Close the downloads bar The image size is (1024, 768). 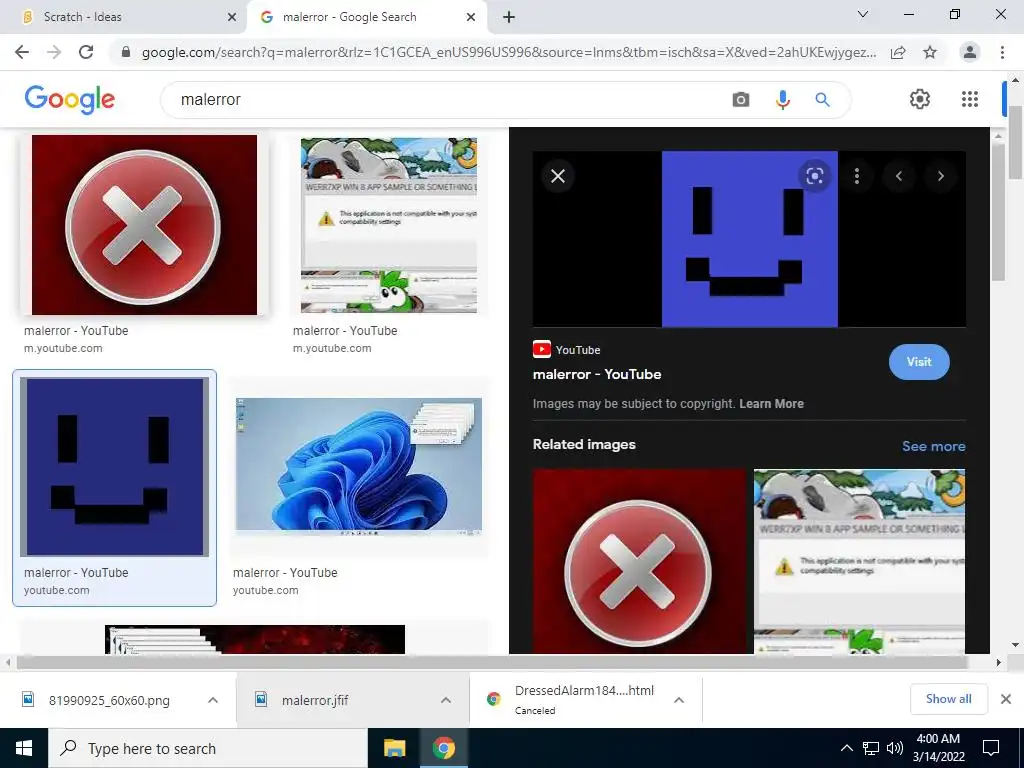pos(1006,699)
